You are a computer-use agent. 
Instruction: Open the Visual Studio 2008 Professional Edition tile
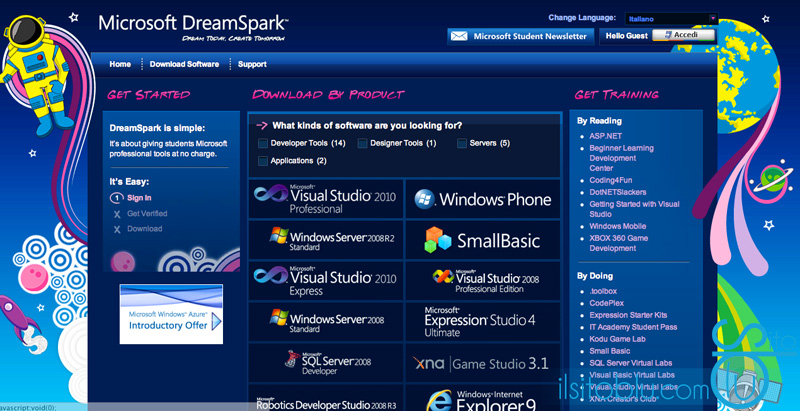(x=483, y=281)
